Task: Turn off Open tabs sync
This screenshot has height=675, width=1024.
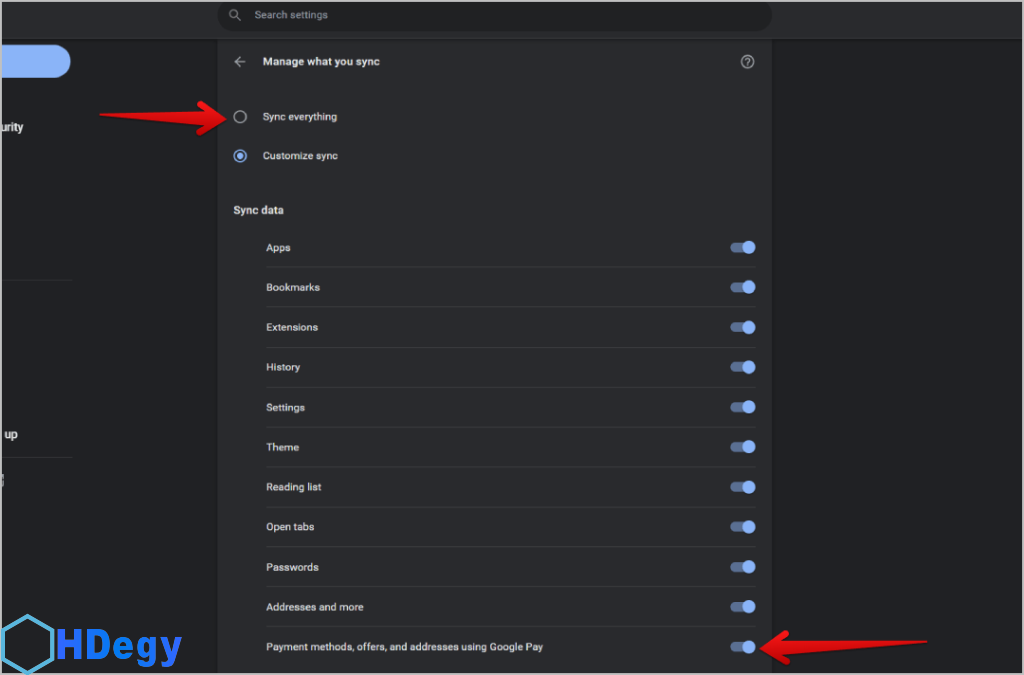Action: (x=742, y=527)
